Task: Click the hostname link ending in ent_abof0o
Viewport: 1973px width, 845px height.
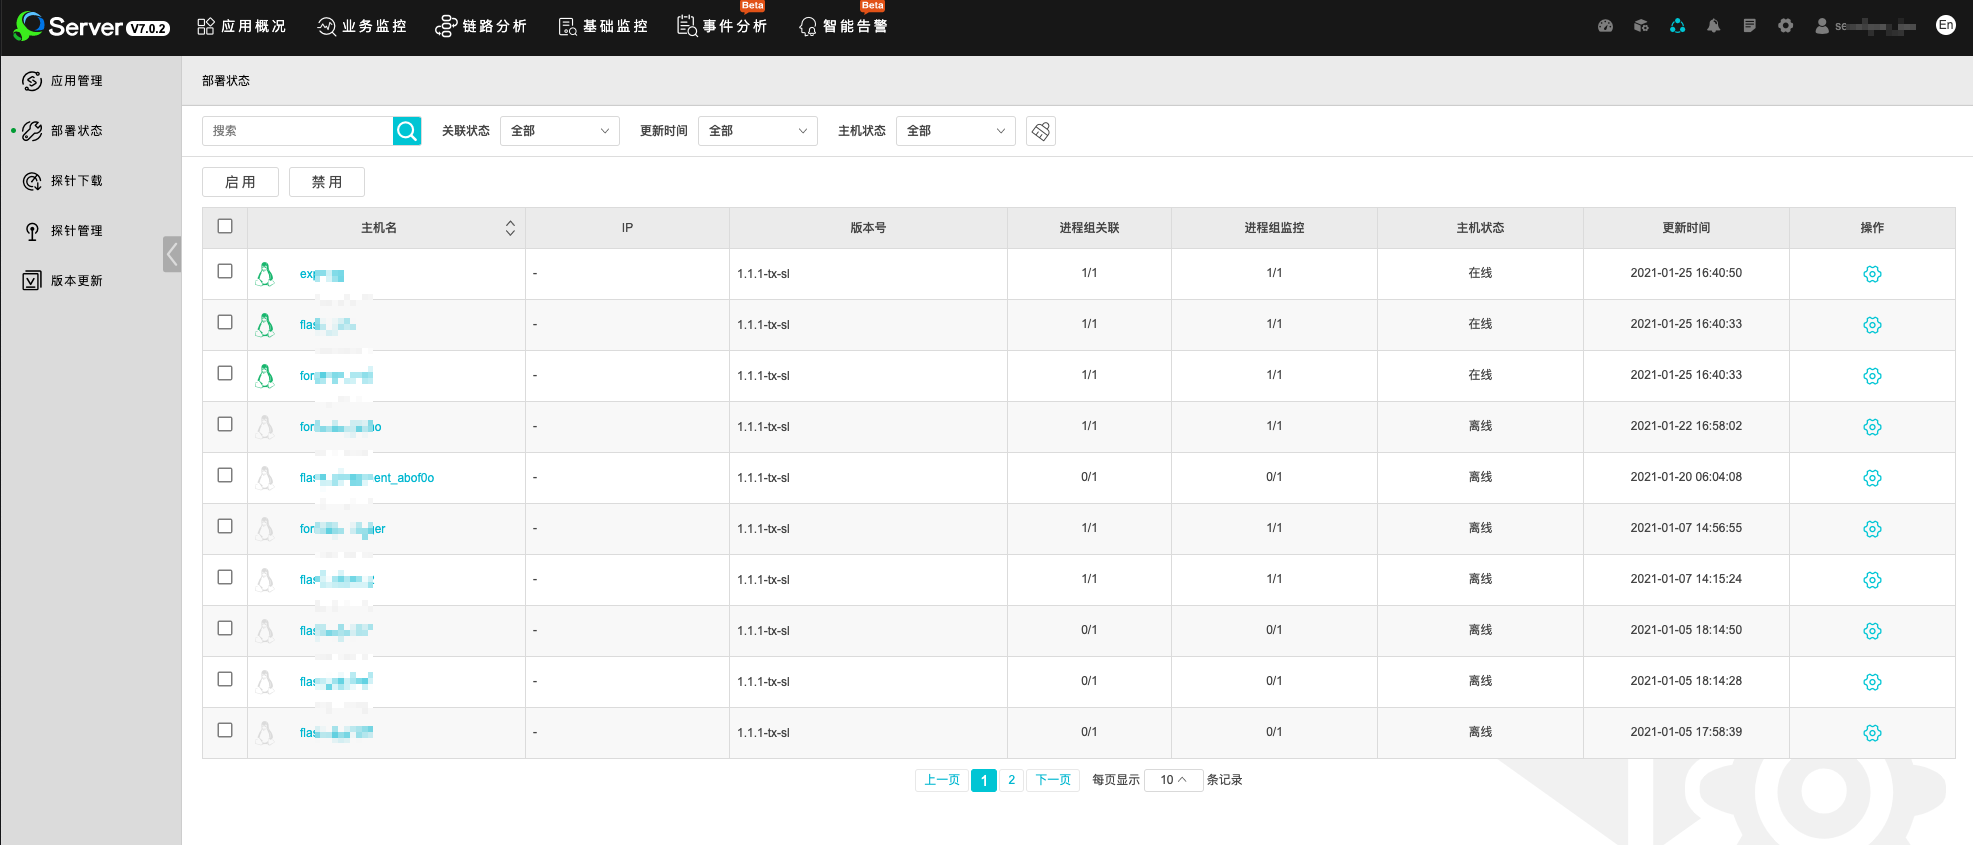Action: tap(367, 478)
